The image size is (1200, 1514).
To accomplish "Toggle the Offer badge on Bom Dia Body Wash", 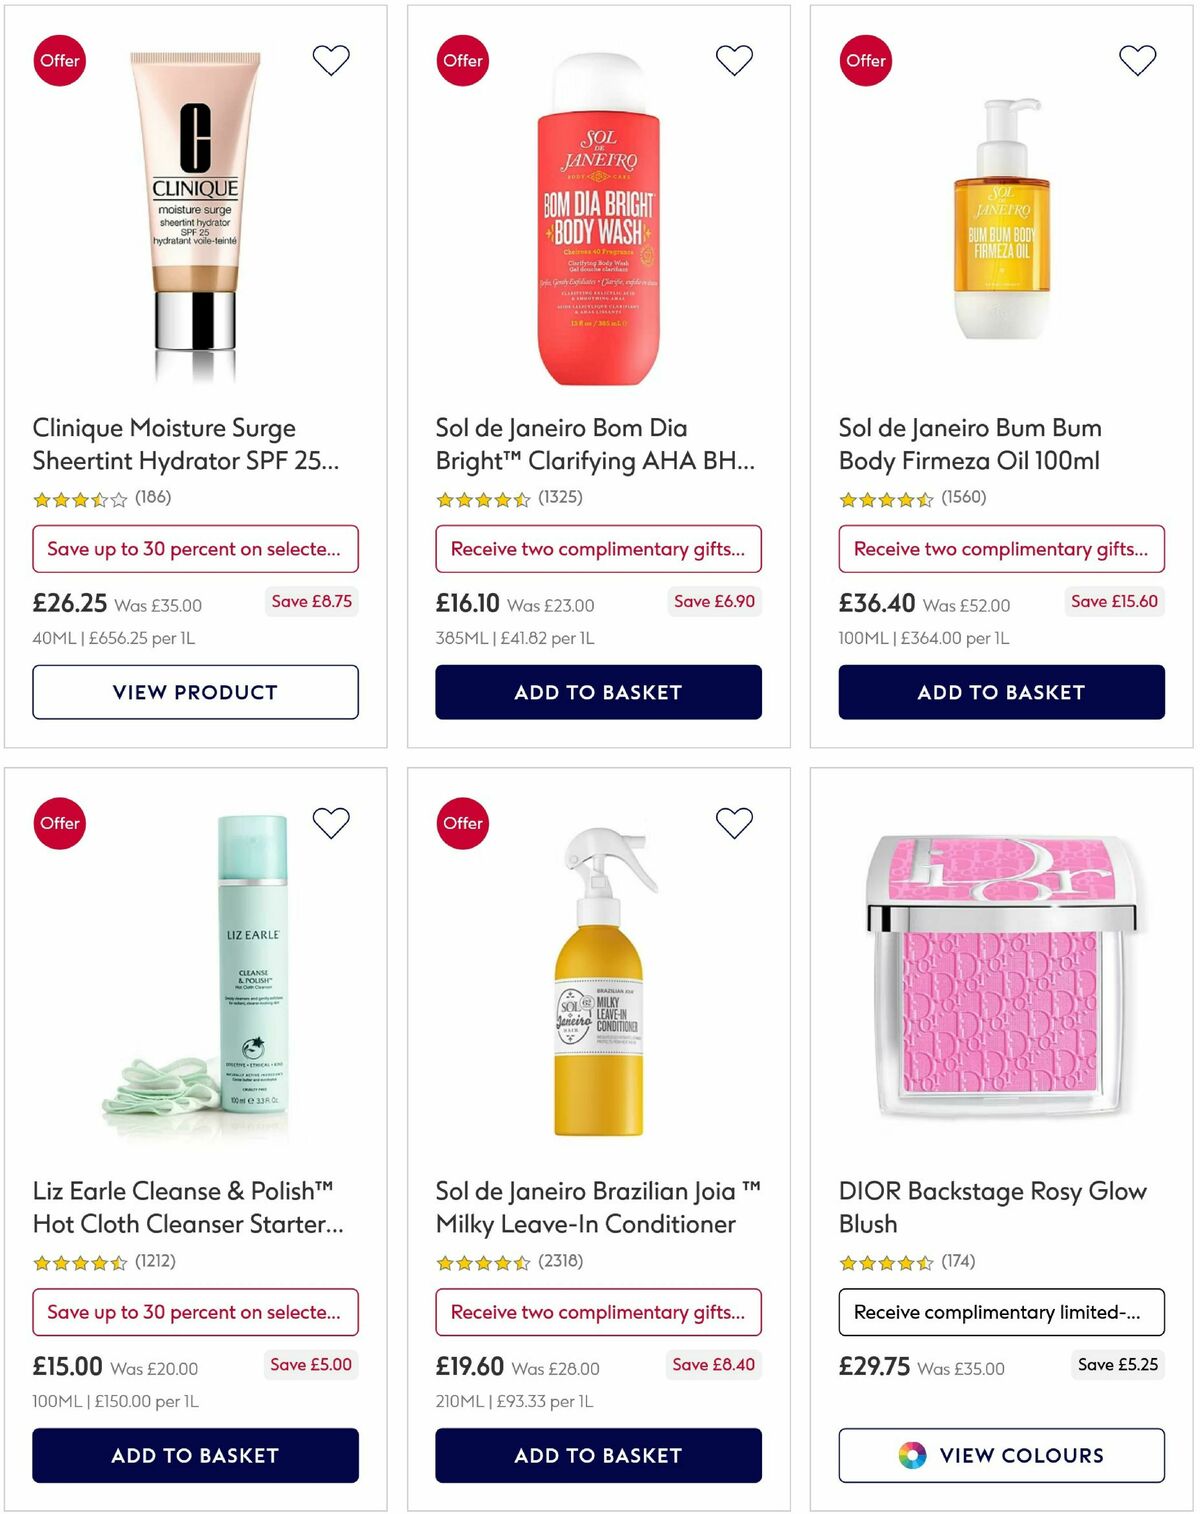I will [461, 60].
